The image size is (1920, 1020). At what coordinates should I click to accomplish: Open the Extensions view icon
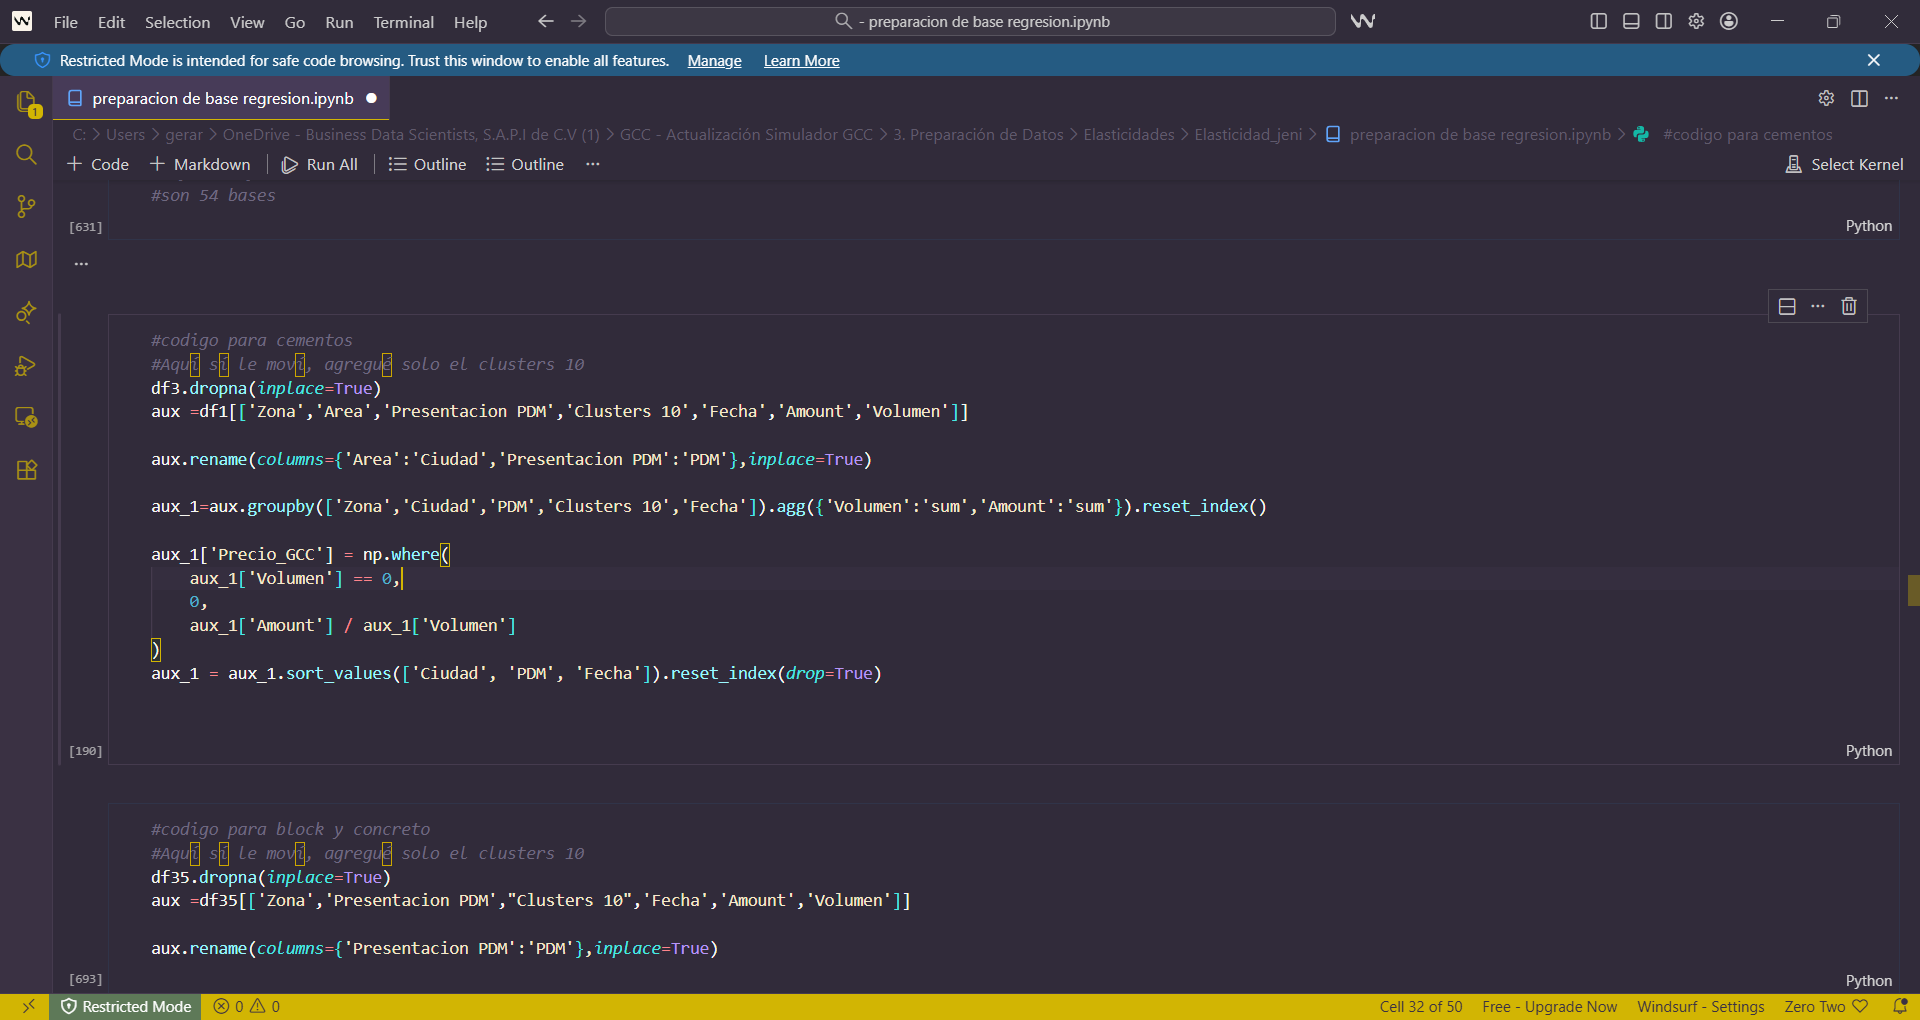[x=27, y=470]
